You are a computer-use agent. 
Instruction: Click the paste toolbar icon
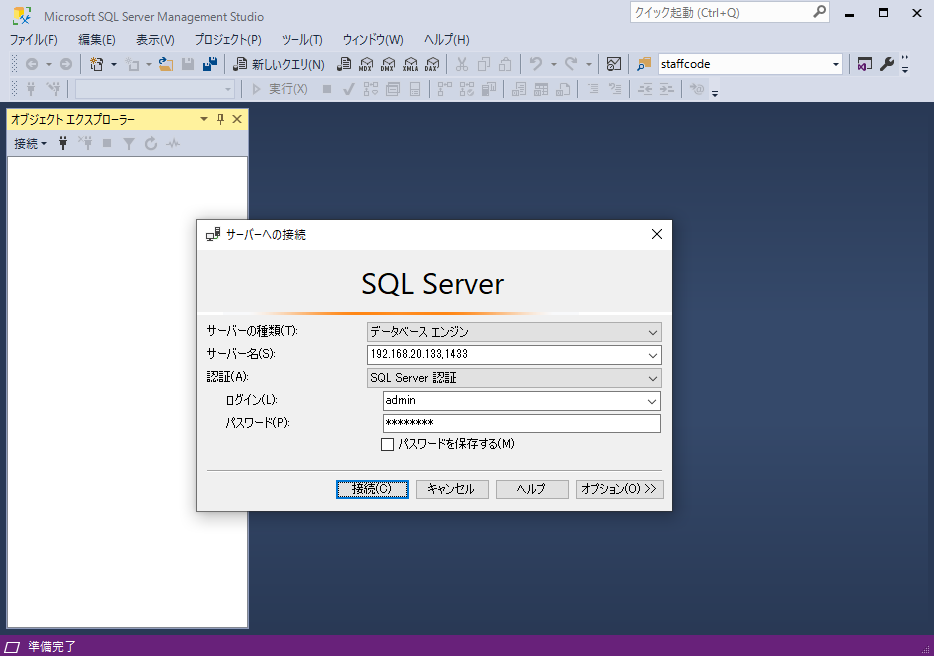click(x=505, y=64)
